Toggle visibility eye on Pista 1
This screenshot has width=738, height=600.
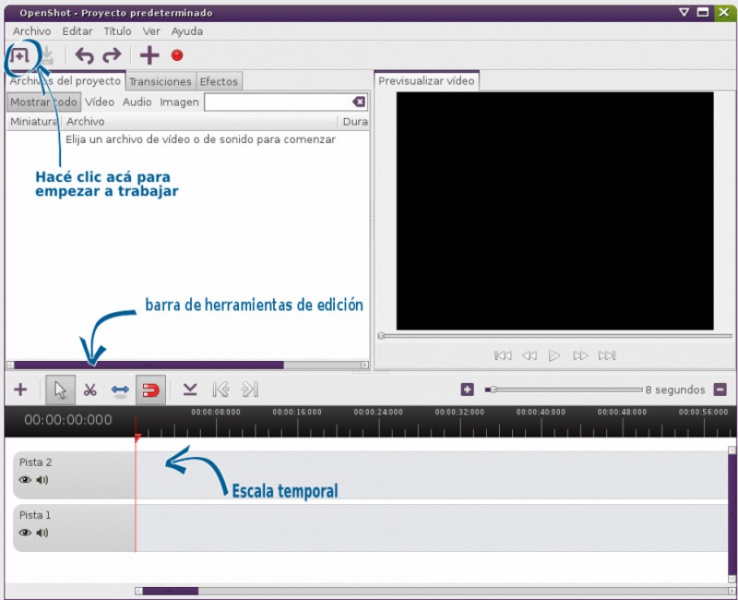click(25, 533)
